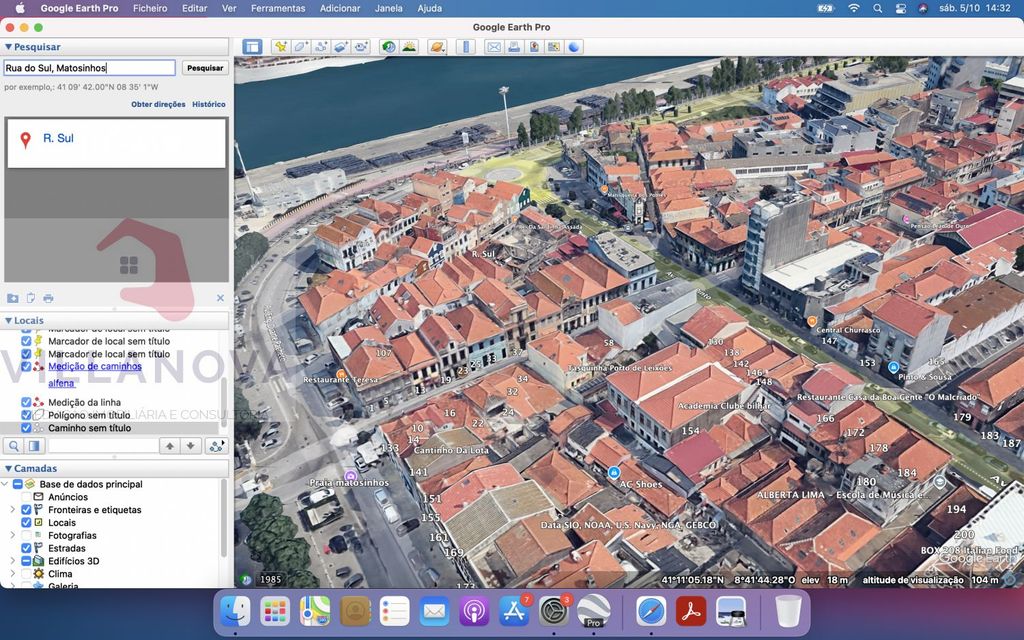
Task: Collapse Base de dados principal tree node
Action: pyautogui.click(x=5, y=484)
